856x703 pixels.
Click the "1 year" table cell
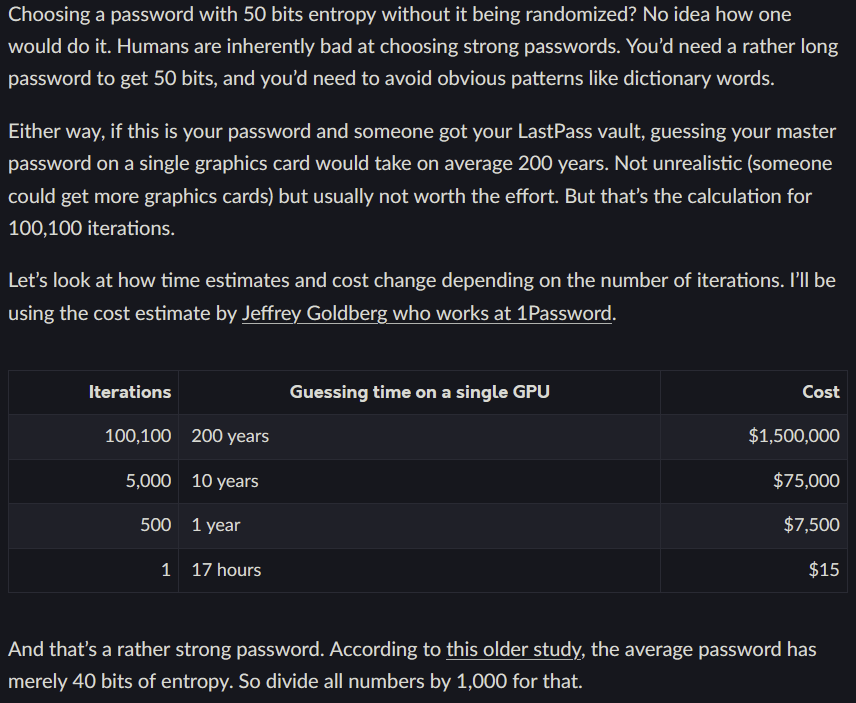[x=216, y=525]
